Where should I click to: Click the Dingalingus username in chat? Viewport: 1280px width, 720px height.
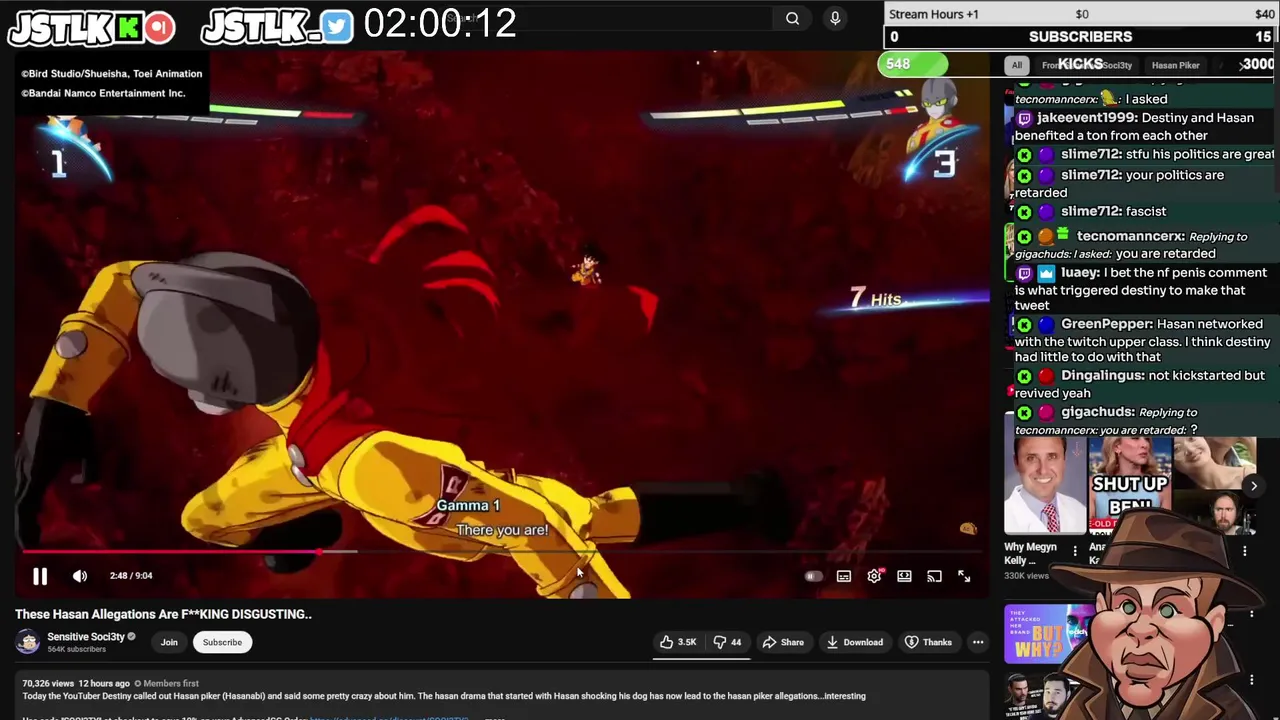click(x=1102, y=375)
